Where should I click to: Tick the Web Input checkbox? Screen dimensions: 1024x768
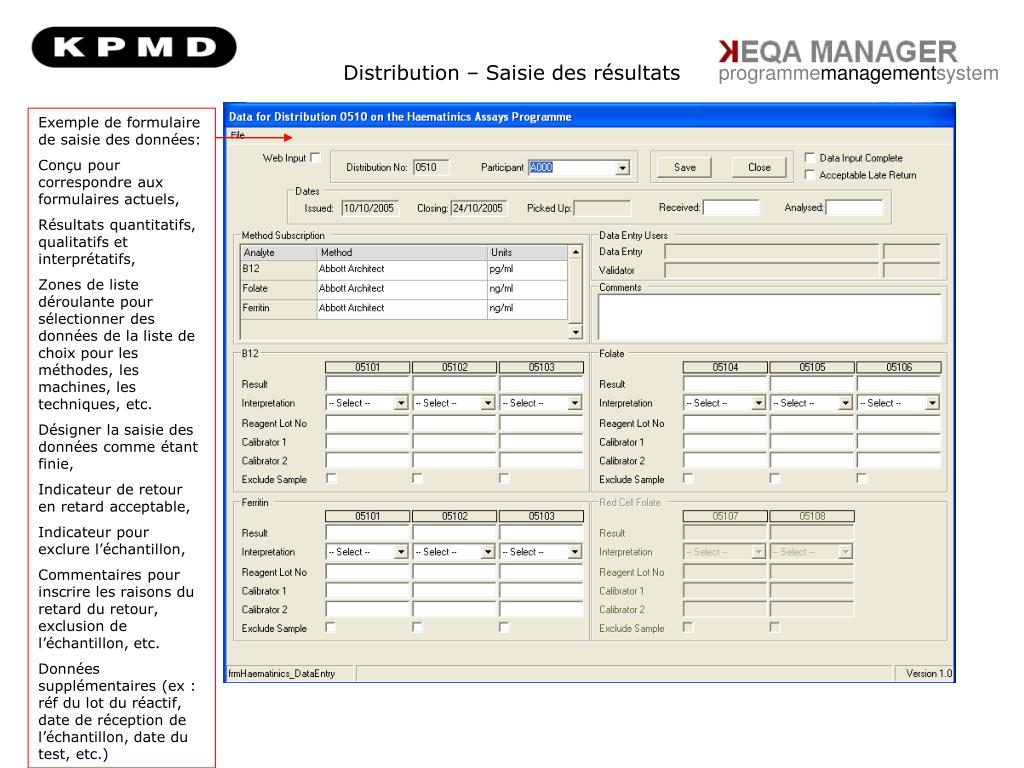click(x=315, y=157)
